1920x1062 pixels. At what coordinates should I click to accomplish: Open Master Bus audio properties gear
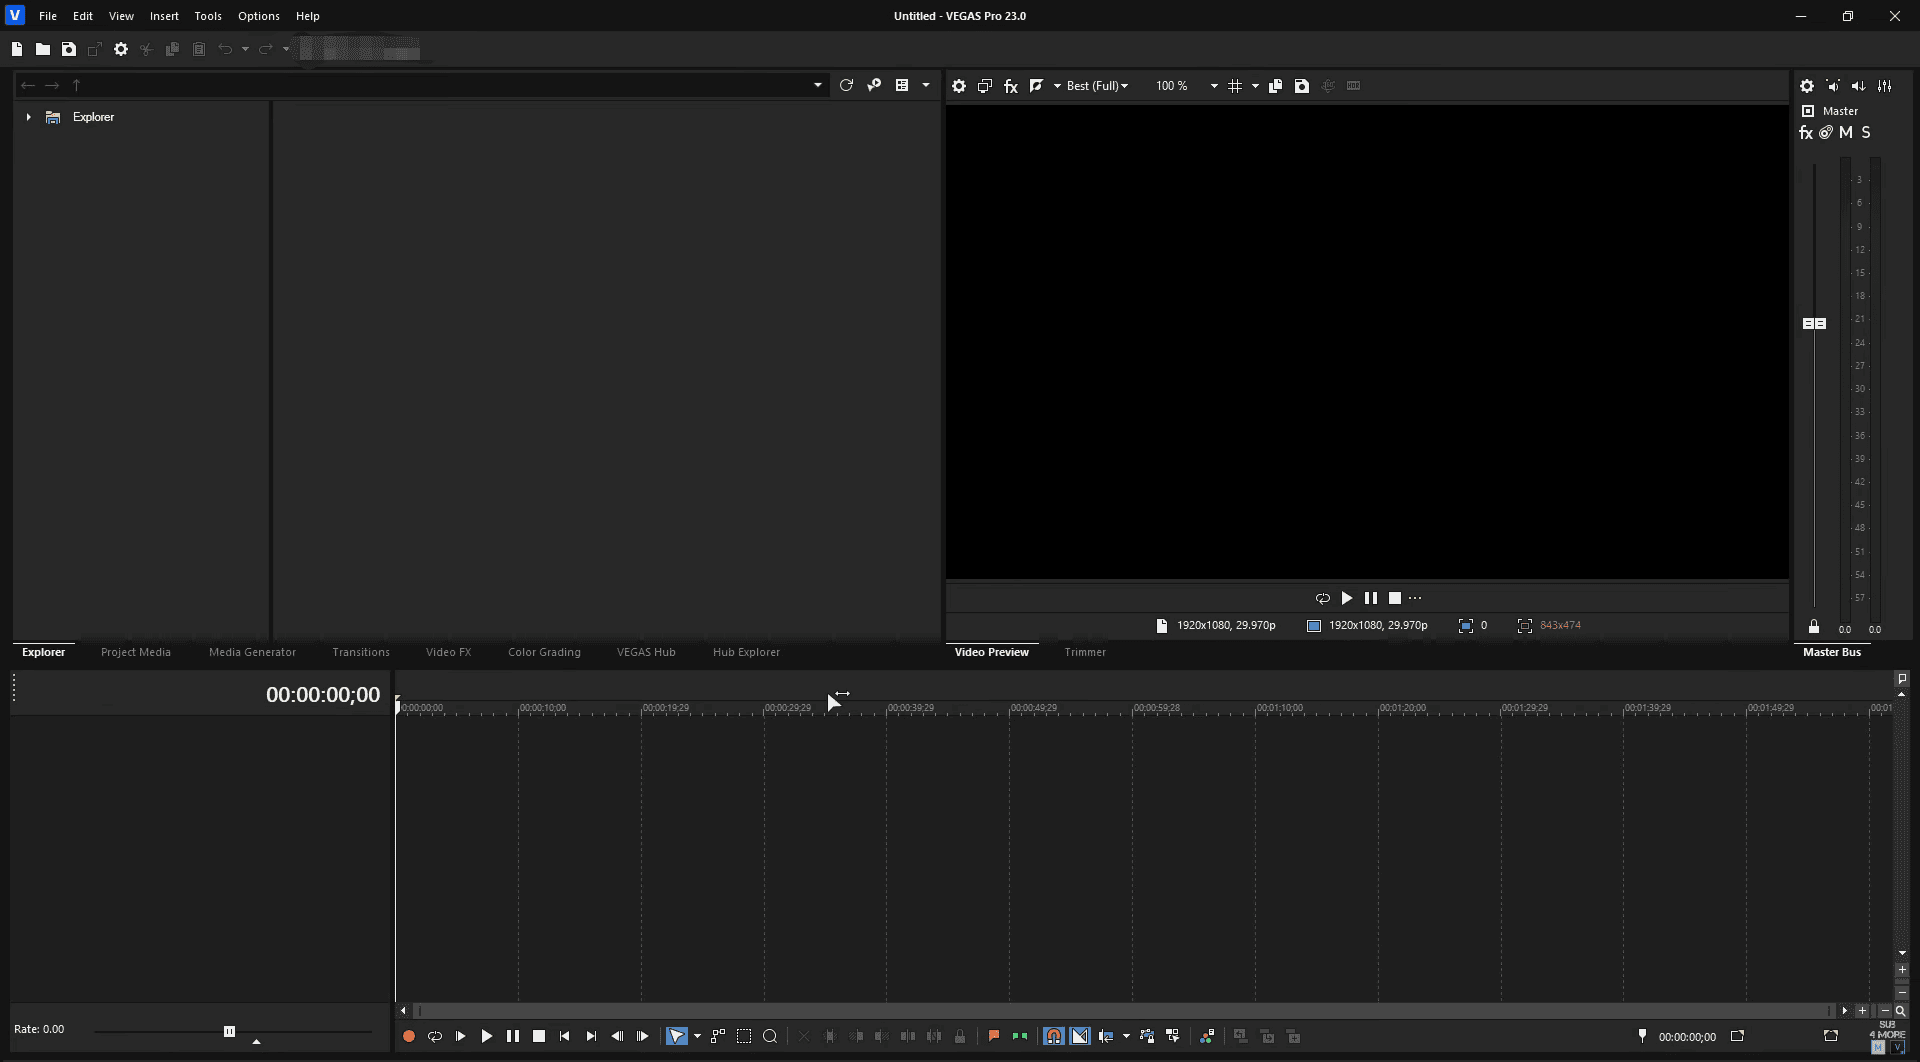[1807, 86]
